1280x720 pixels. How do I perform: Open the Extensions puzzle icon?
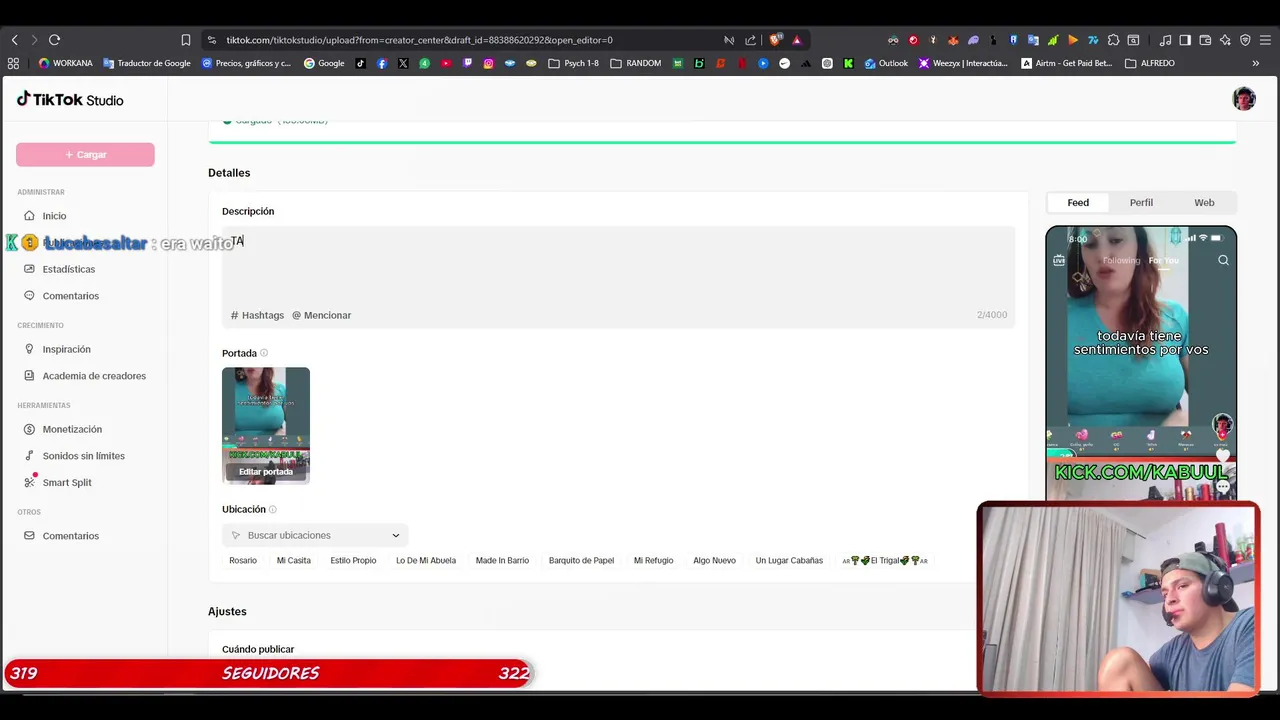pos(1113,40)
